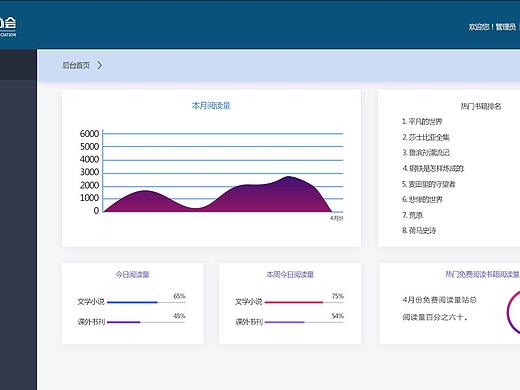Click 课外书刊 label in 今日阅读量 card
This screenshot has width=520, height=390.
click(x=91, y=322)
